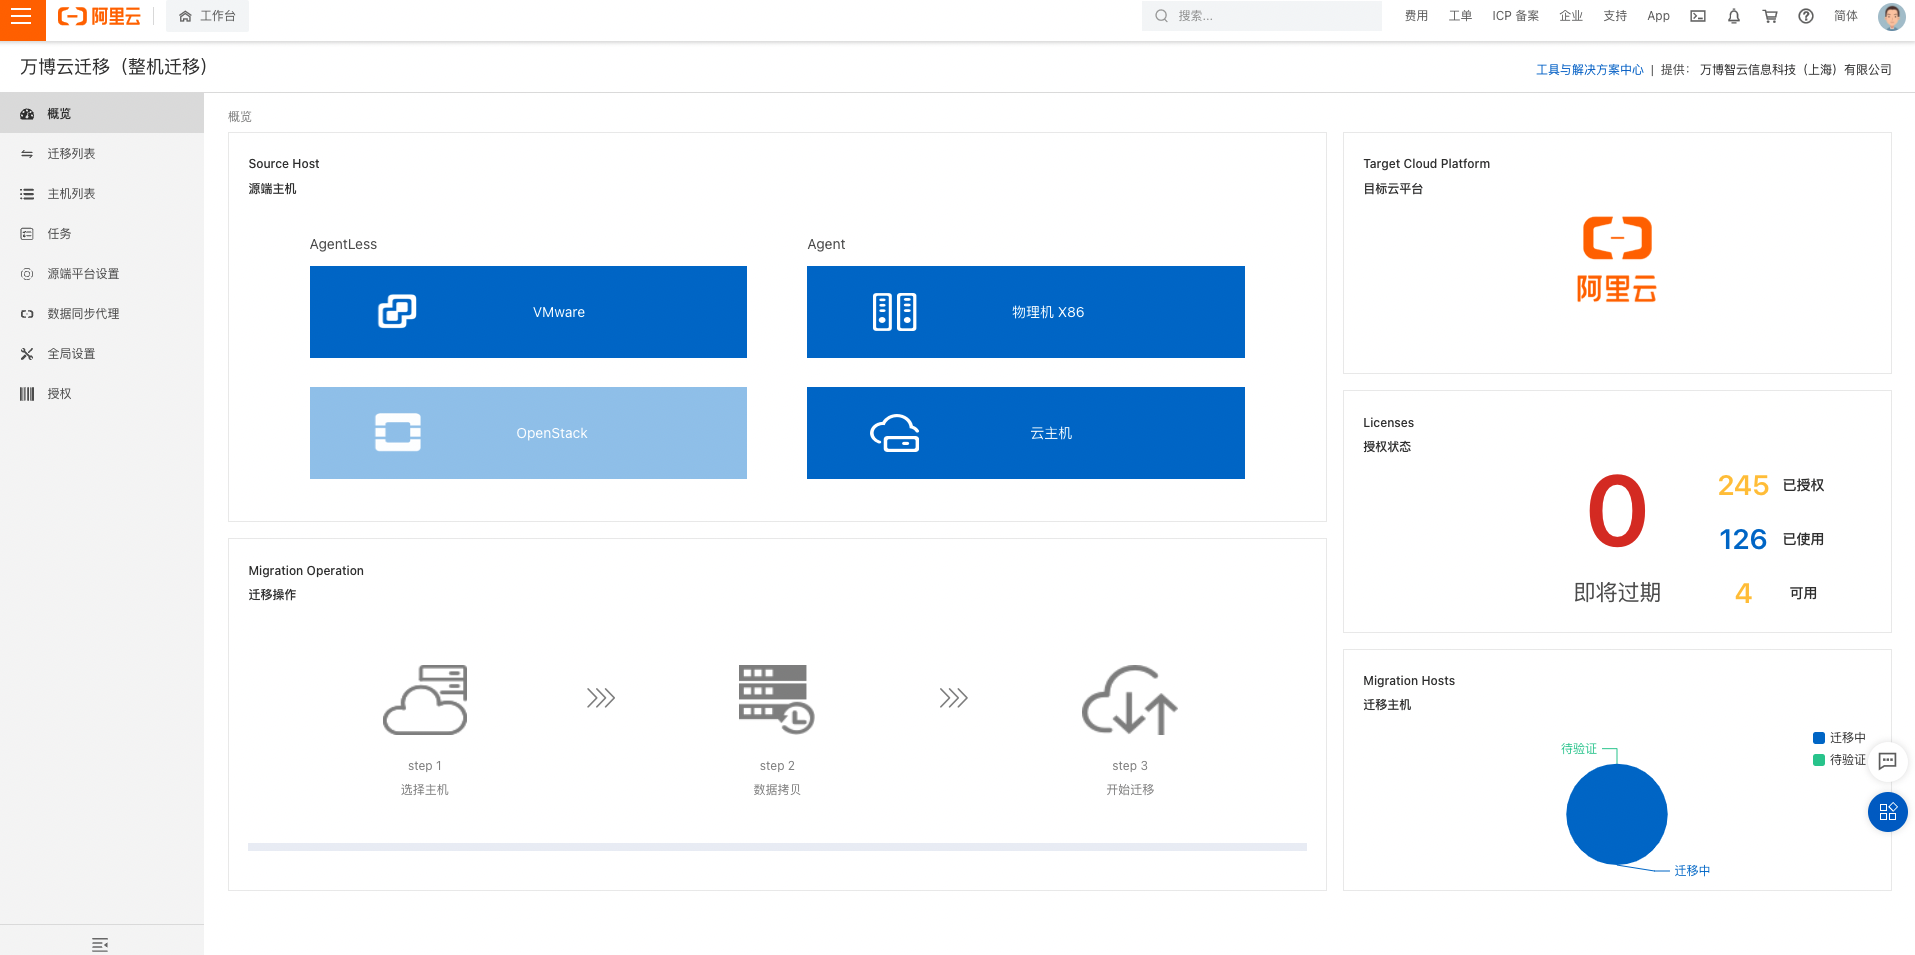1915x955 pixels.
Task: Open the help question mark icon
Action: coord(1806,16)
